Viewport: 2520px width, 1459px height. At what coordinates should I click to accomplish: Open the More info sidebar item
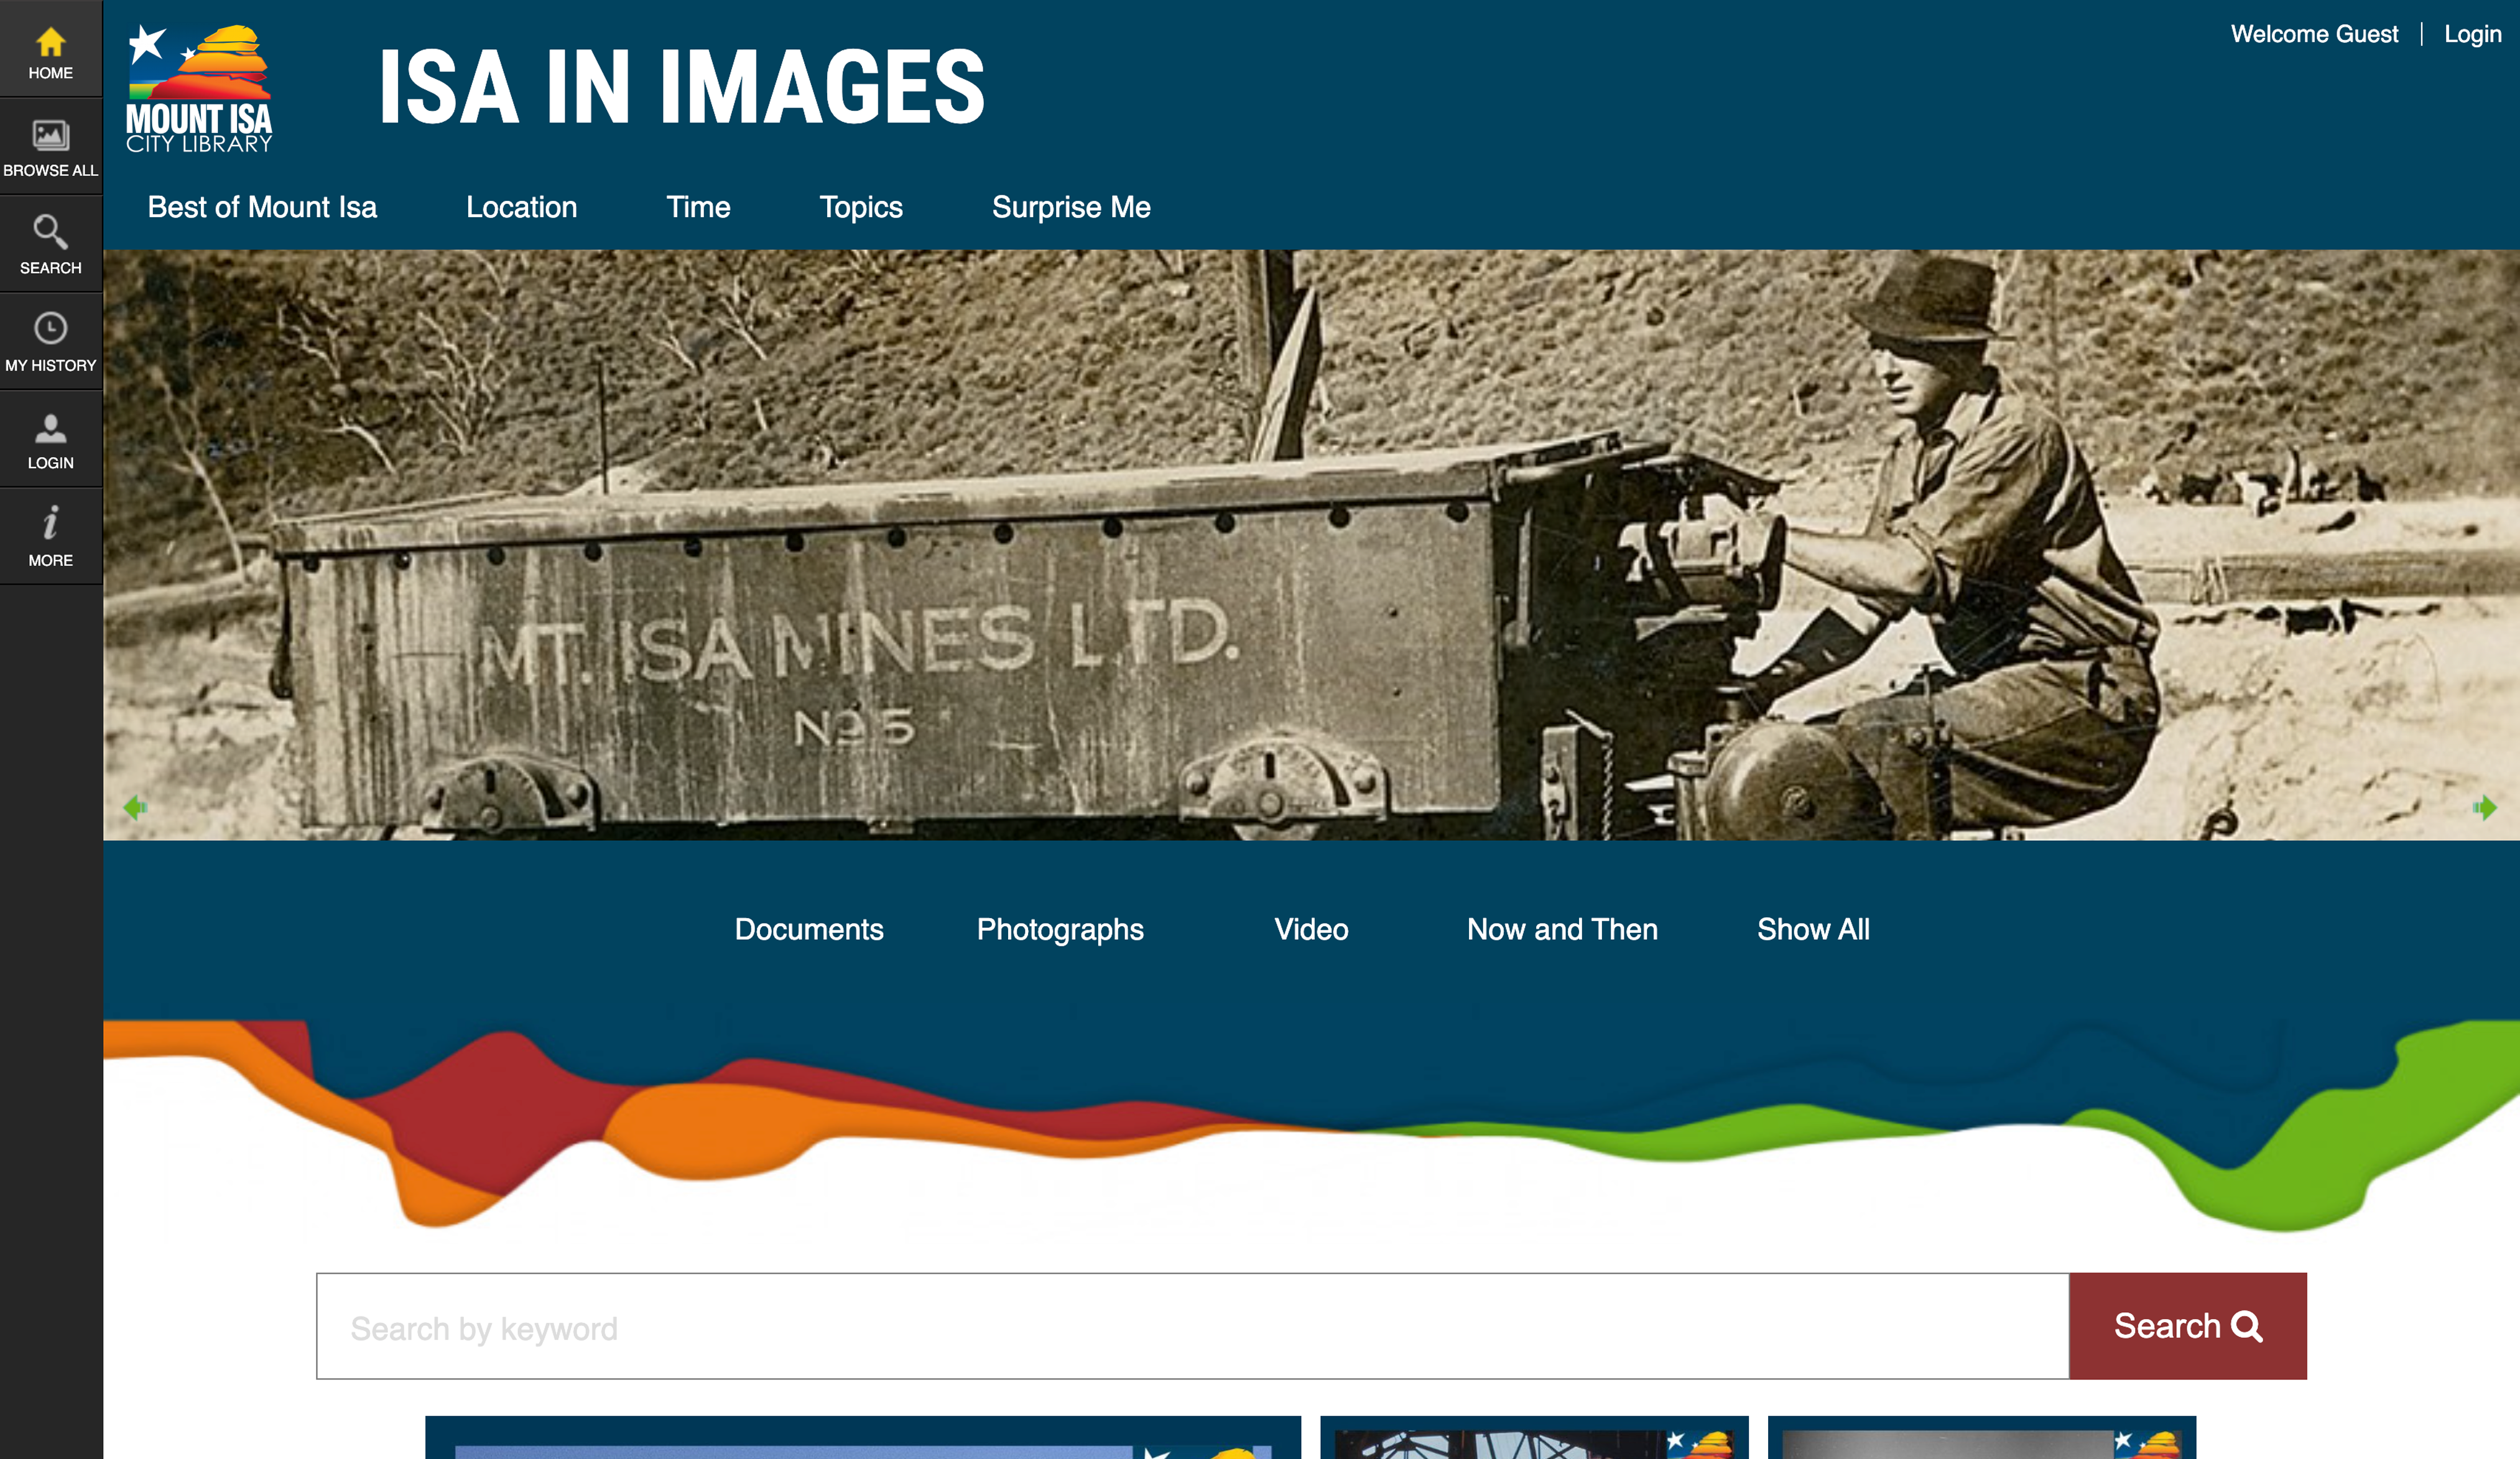(x=51, y=537)
